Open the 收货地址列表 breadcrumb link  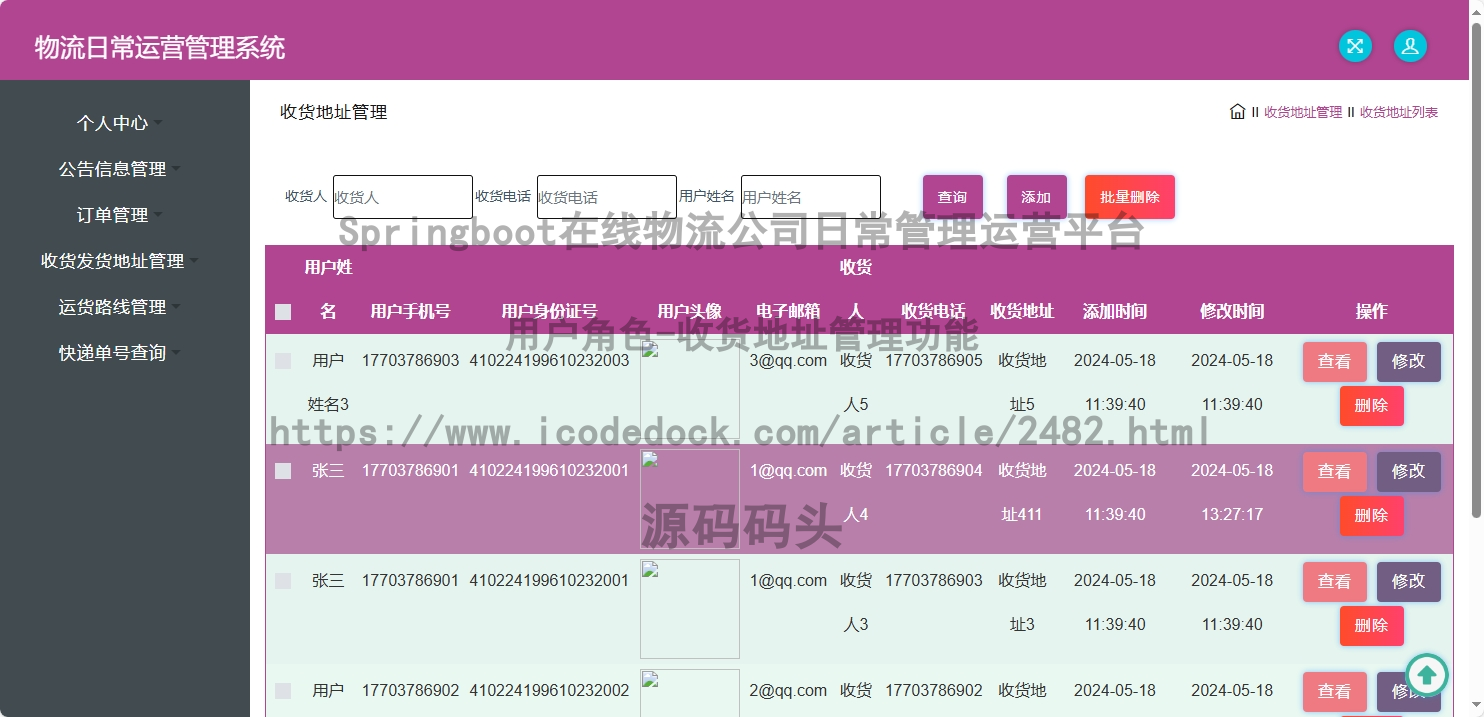[x=1399, y=112]
